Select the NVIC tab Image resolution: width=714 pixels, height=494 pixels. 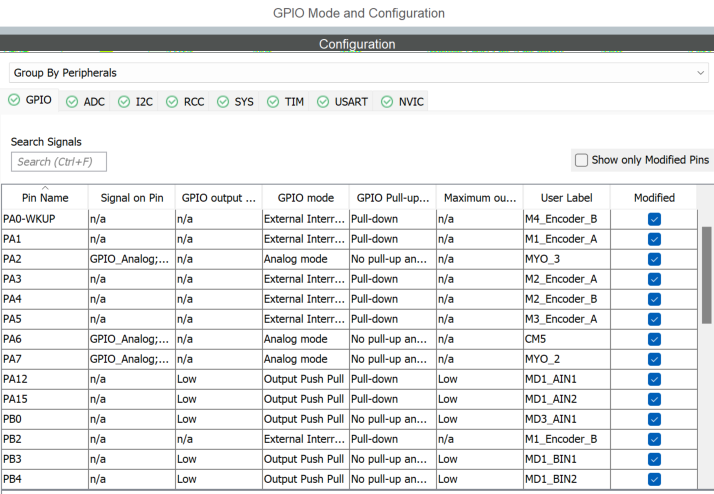pyautogui.click(x=402, y=102)
